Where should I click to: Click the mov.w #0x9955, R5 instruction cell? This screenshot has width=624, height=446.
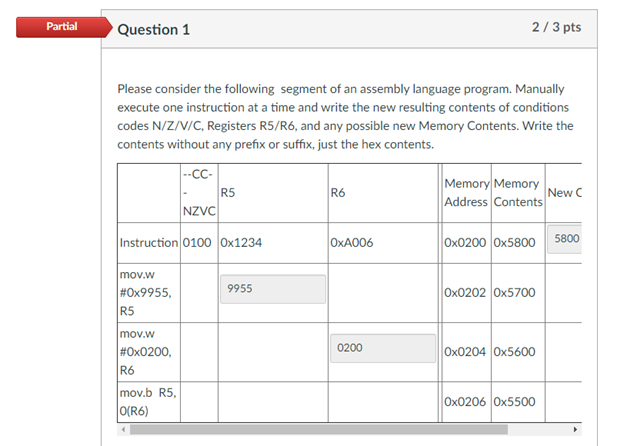coord(149,293)
